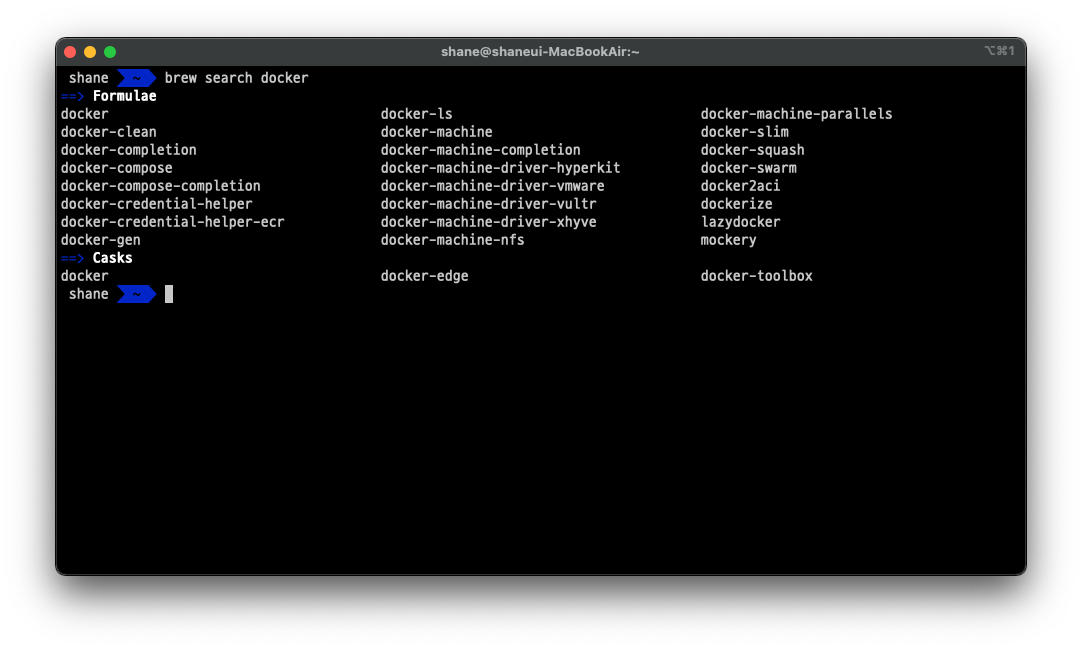The height and width of the screenshot is (649, 1082).
Task: Select 'docker-credential-helper-ecr' formula
Action: (173, 221)
